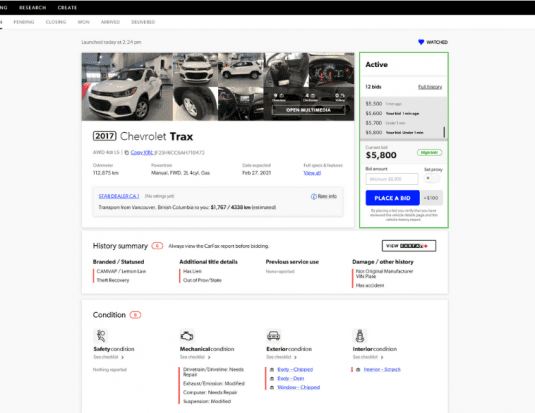Click the History summary count badge

point(157,246)
